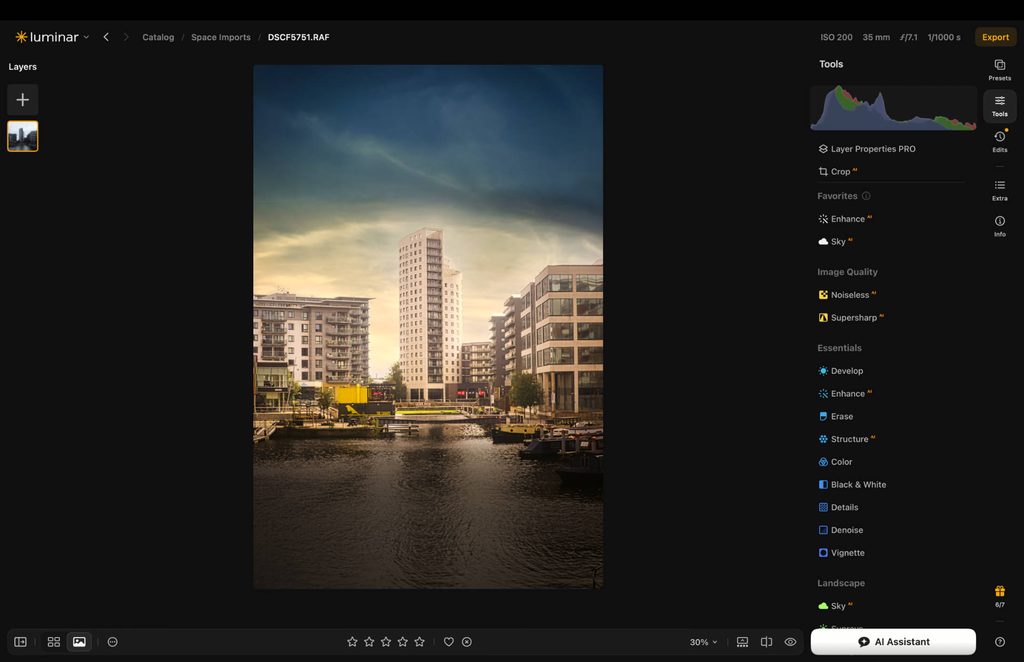Rate photo one star
1024x662 pixels.
pyautogui.click(x=352, y=642)
